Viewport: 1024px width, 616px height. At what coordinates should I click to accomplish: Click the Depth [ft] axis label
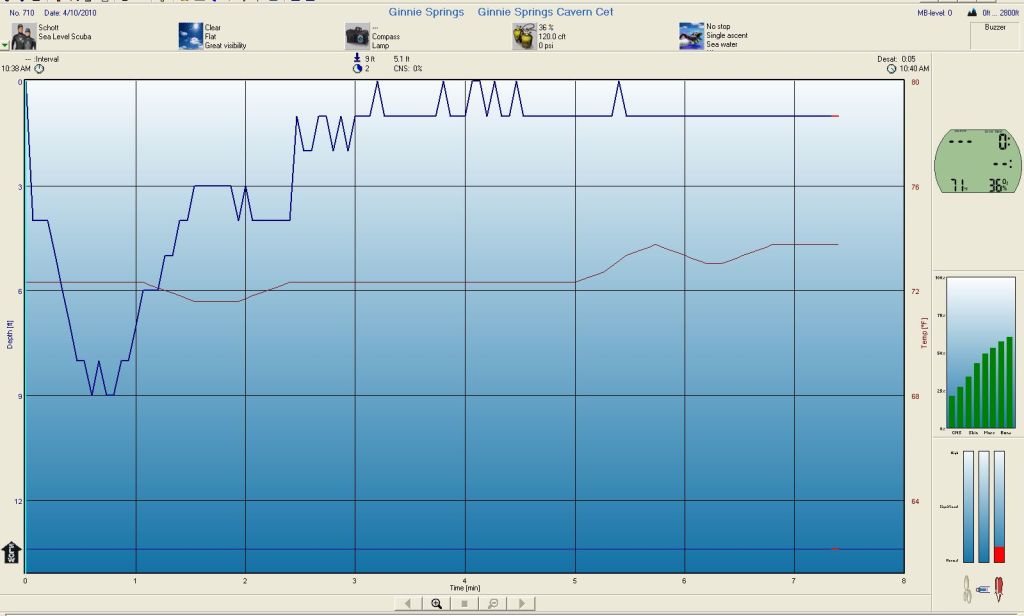coord(10,334)
